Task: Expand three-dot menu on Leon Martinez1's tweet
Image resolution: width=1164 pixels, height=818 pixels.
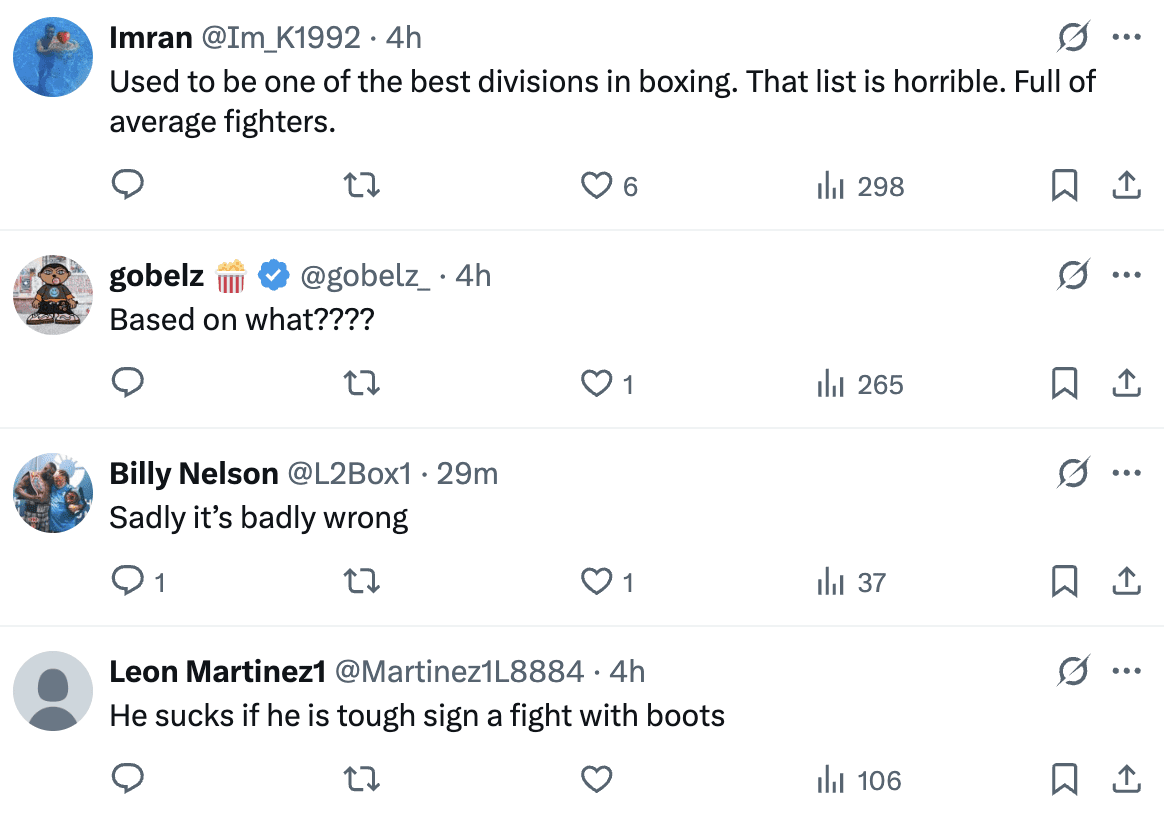Action: [x=1126, y=671]
